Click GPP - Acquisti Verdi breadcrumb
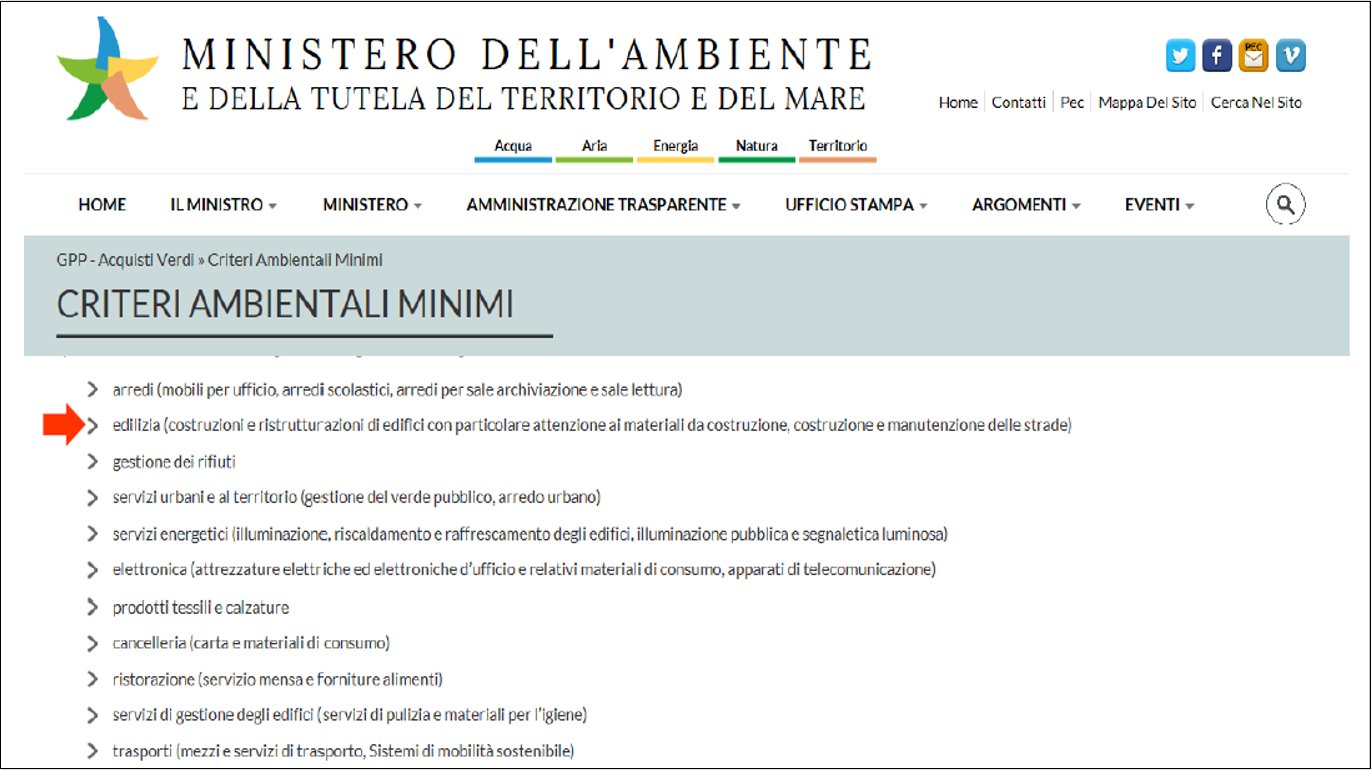The image size is (1371, 770). click(125, 260)
